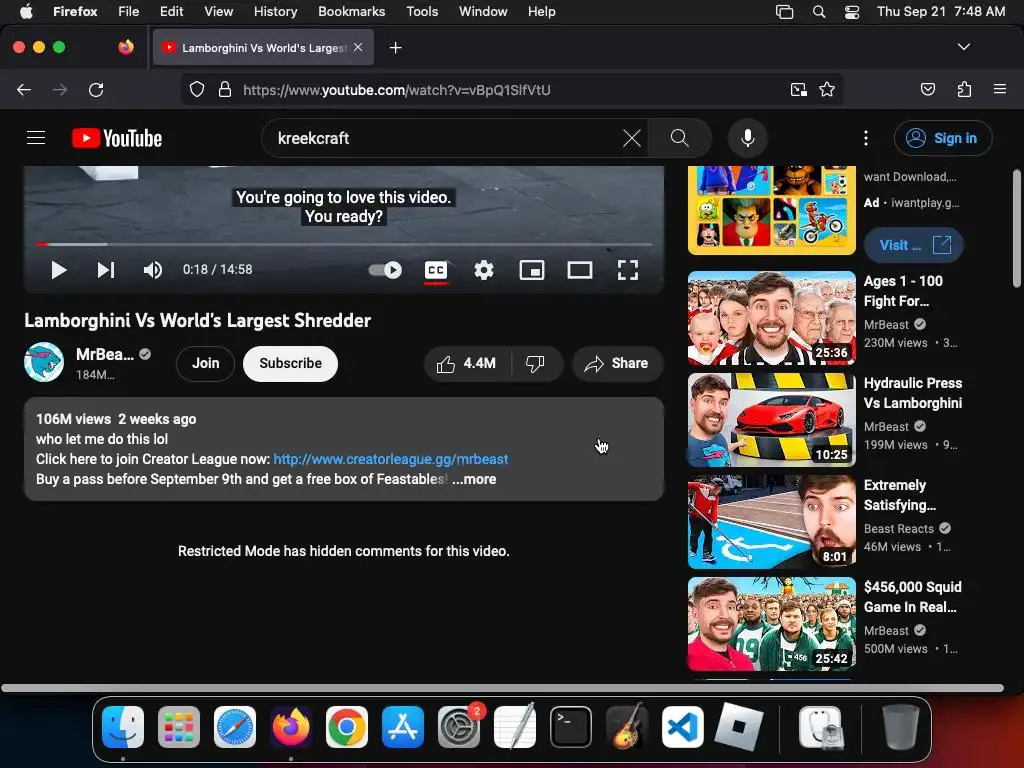Open Firefox application menu

1000,89
